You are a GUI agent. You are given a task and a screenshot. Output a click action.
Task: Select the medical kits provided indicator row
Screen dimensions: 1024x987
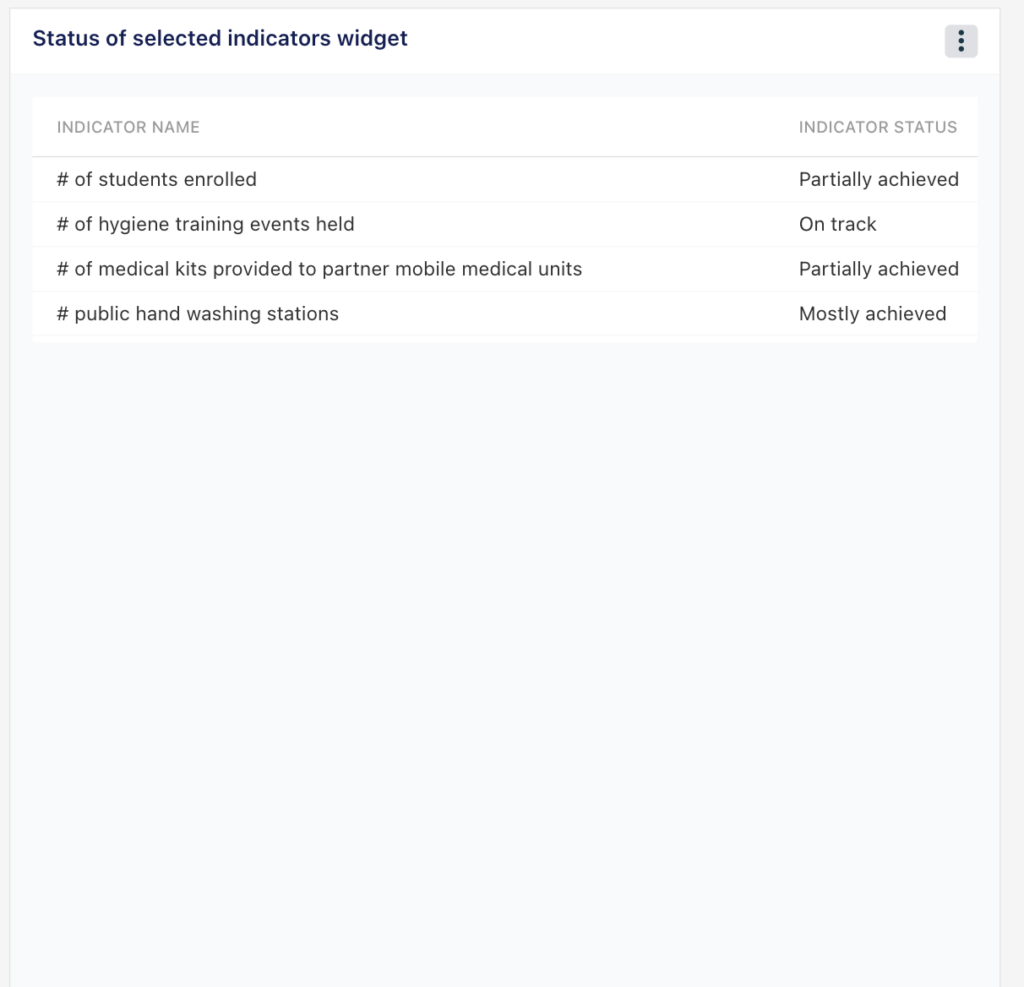[505, 269]
